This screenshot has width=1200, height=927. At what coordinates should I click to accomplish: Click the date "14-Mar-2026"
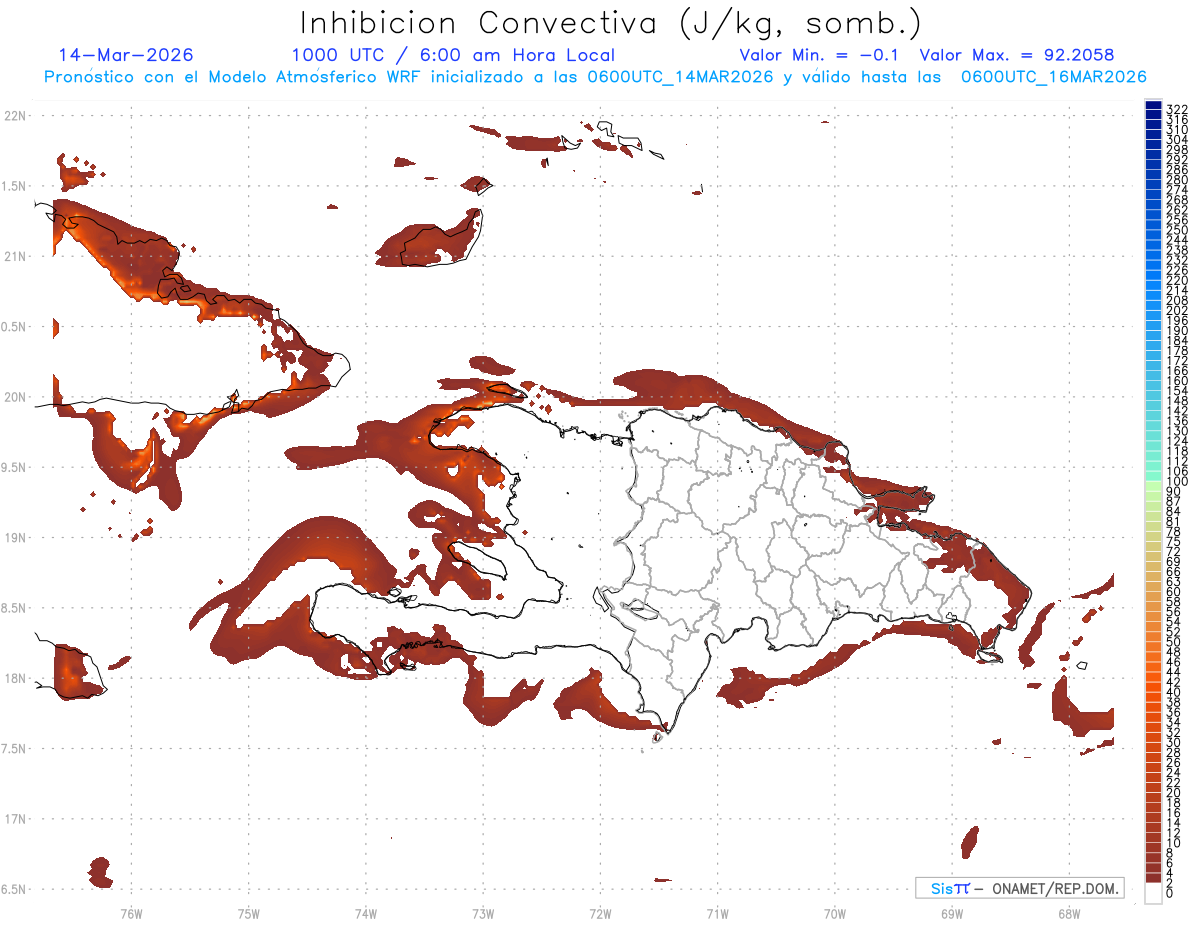point(126,55)
